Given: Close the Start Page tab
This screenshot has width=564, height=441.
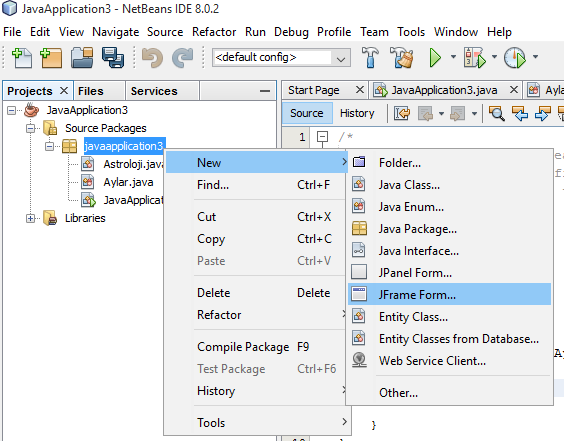Looking at the screenshot, I should pos(360,90).
